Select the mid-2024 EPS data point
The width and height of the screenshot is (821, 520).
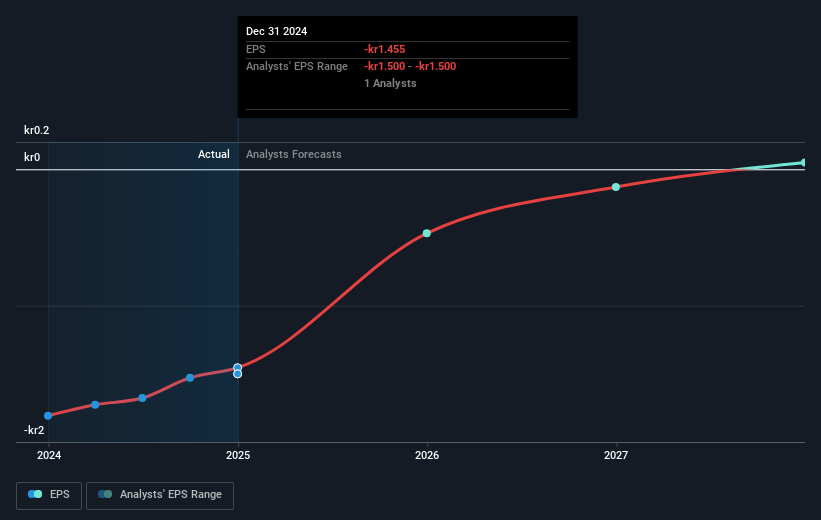[142, 398]
